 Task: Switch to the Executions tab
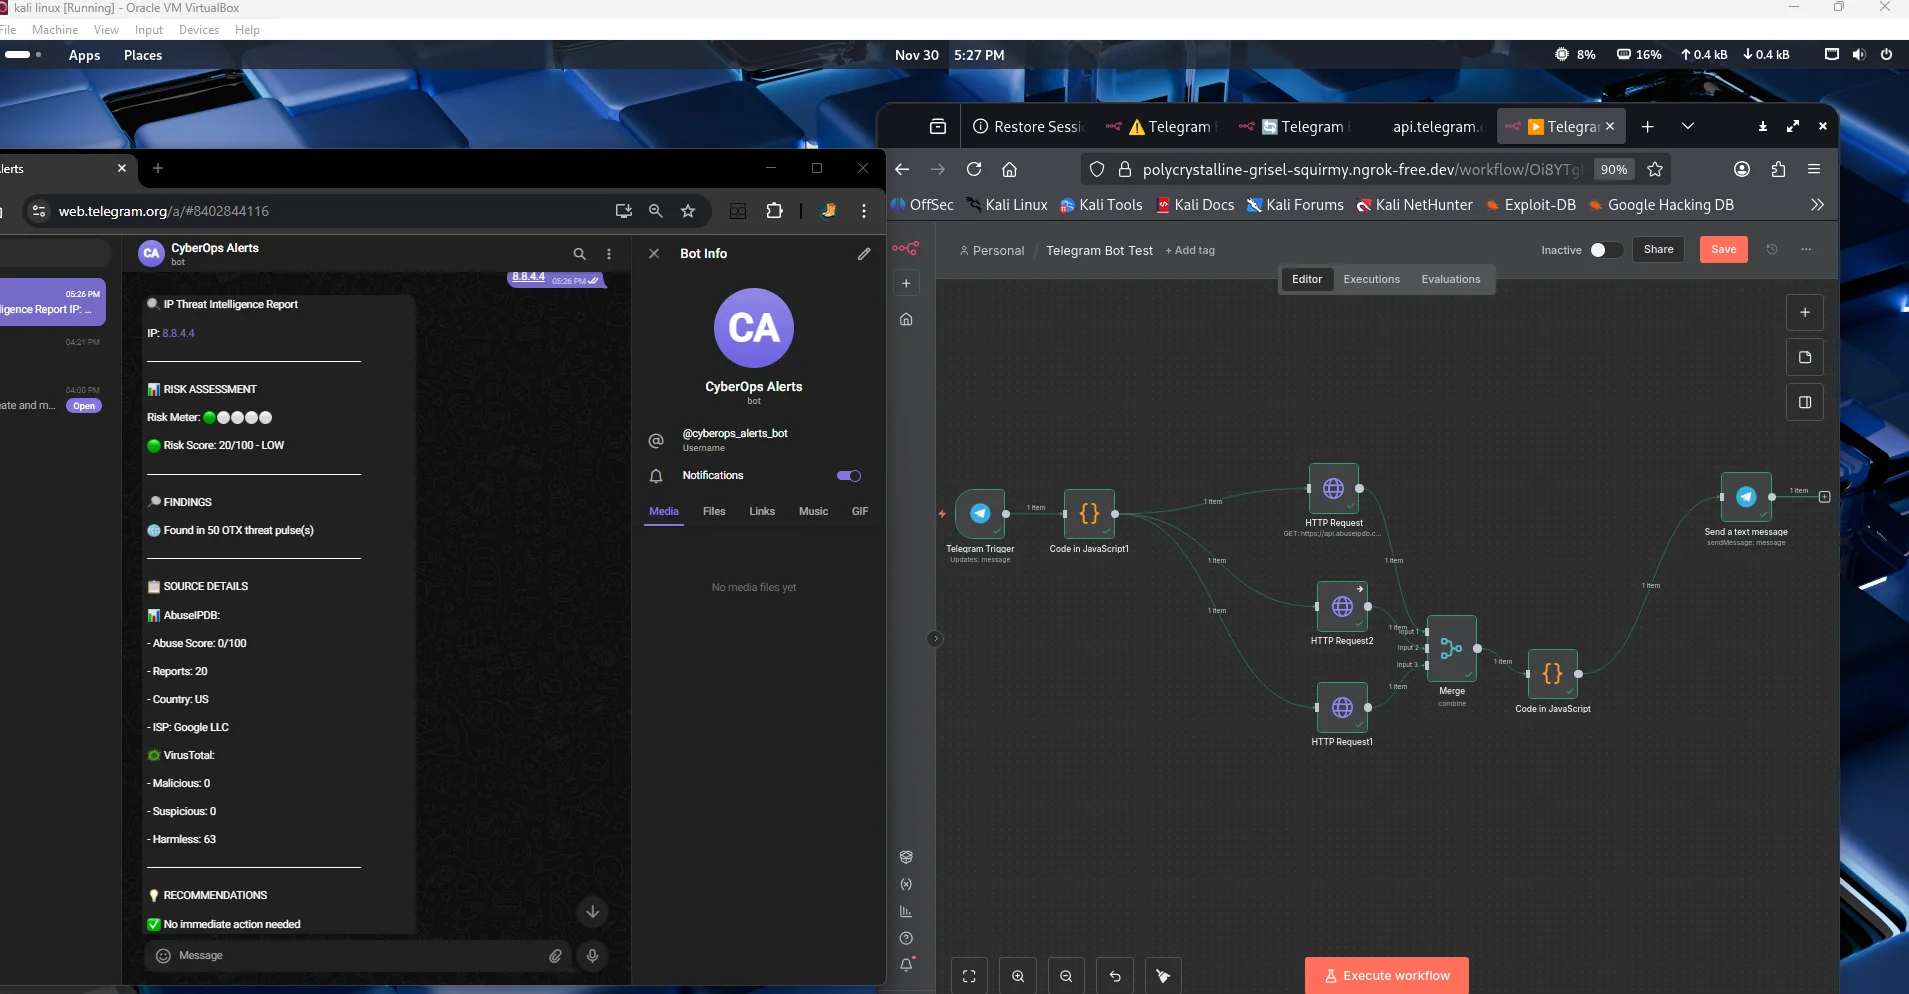1371,279
